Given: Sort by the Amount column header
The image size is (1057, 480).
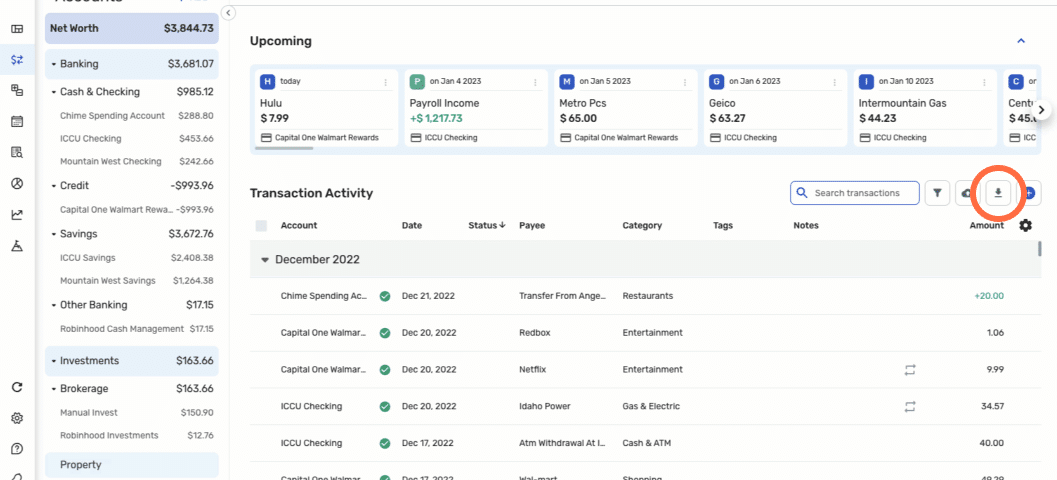Looking at the screenshot, I should click(987, 226).
